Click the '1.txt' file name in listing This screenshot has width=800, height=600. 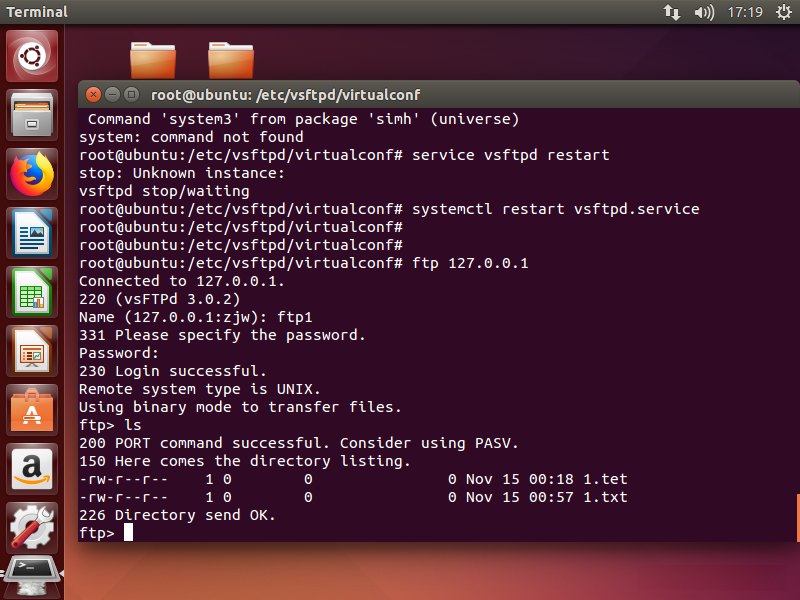pos(605,497)
